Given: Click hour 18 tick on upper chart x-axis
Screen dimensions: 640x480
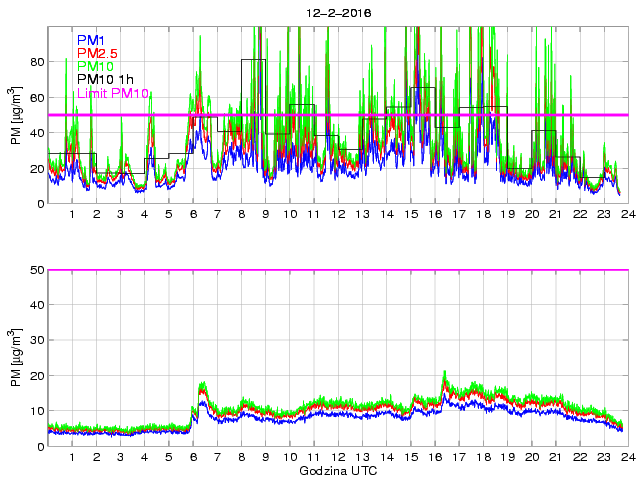Looking at the screenshot, I should point(483,215).
